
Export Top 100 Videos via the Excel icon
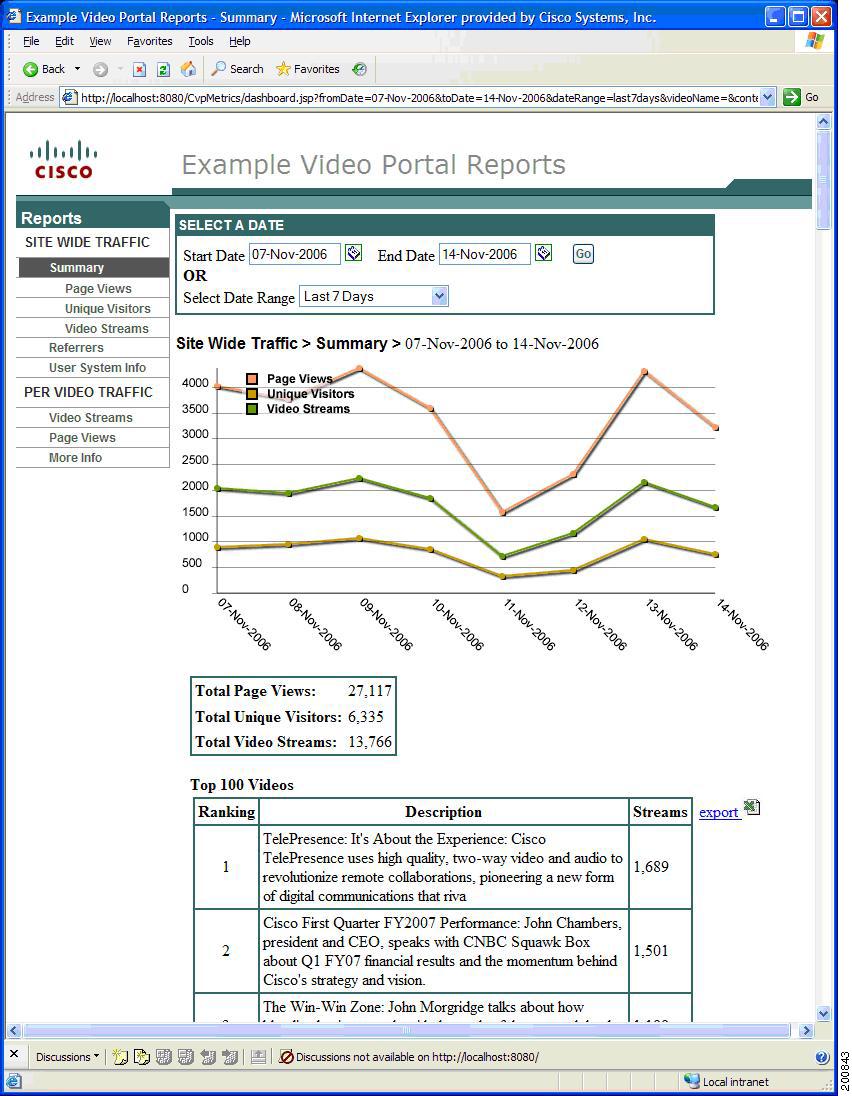pyautogui.click(x=750, y=807)
